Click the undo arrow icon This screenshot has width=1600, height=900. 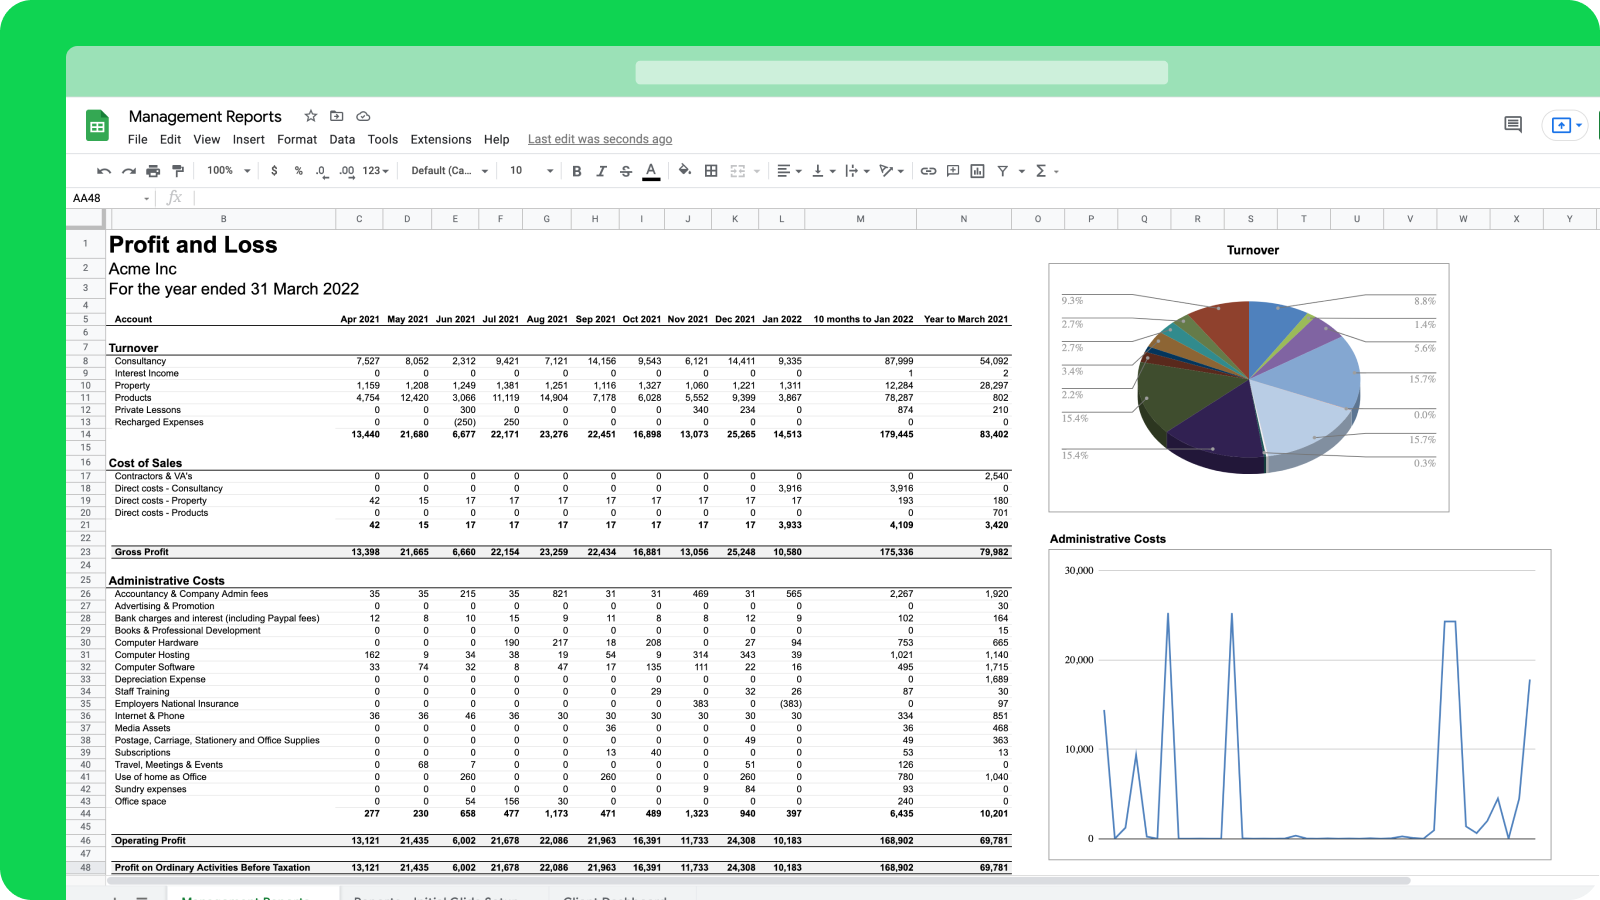103,171
